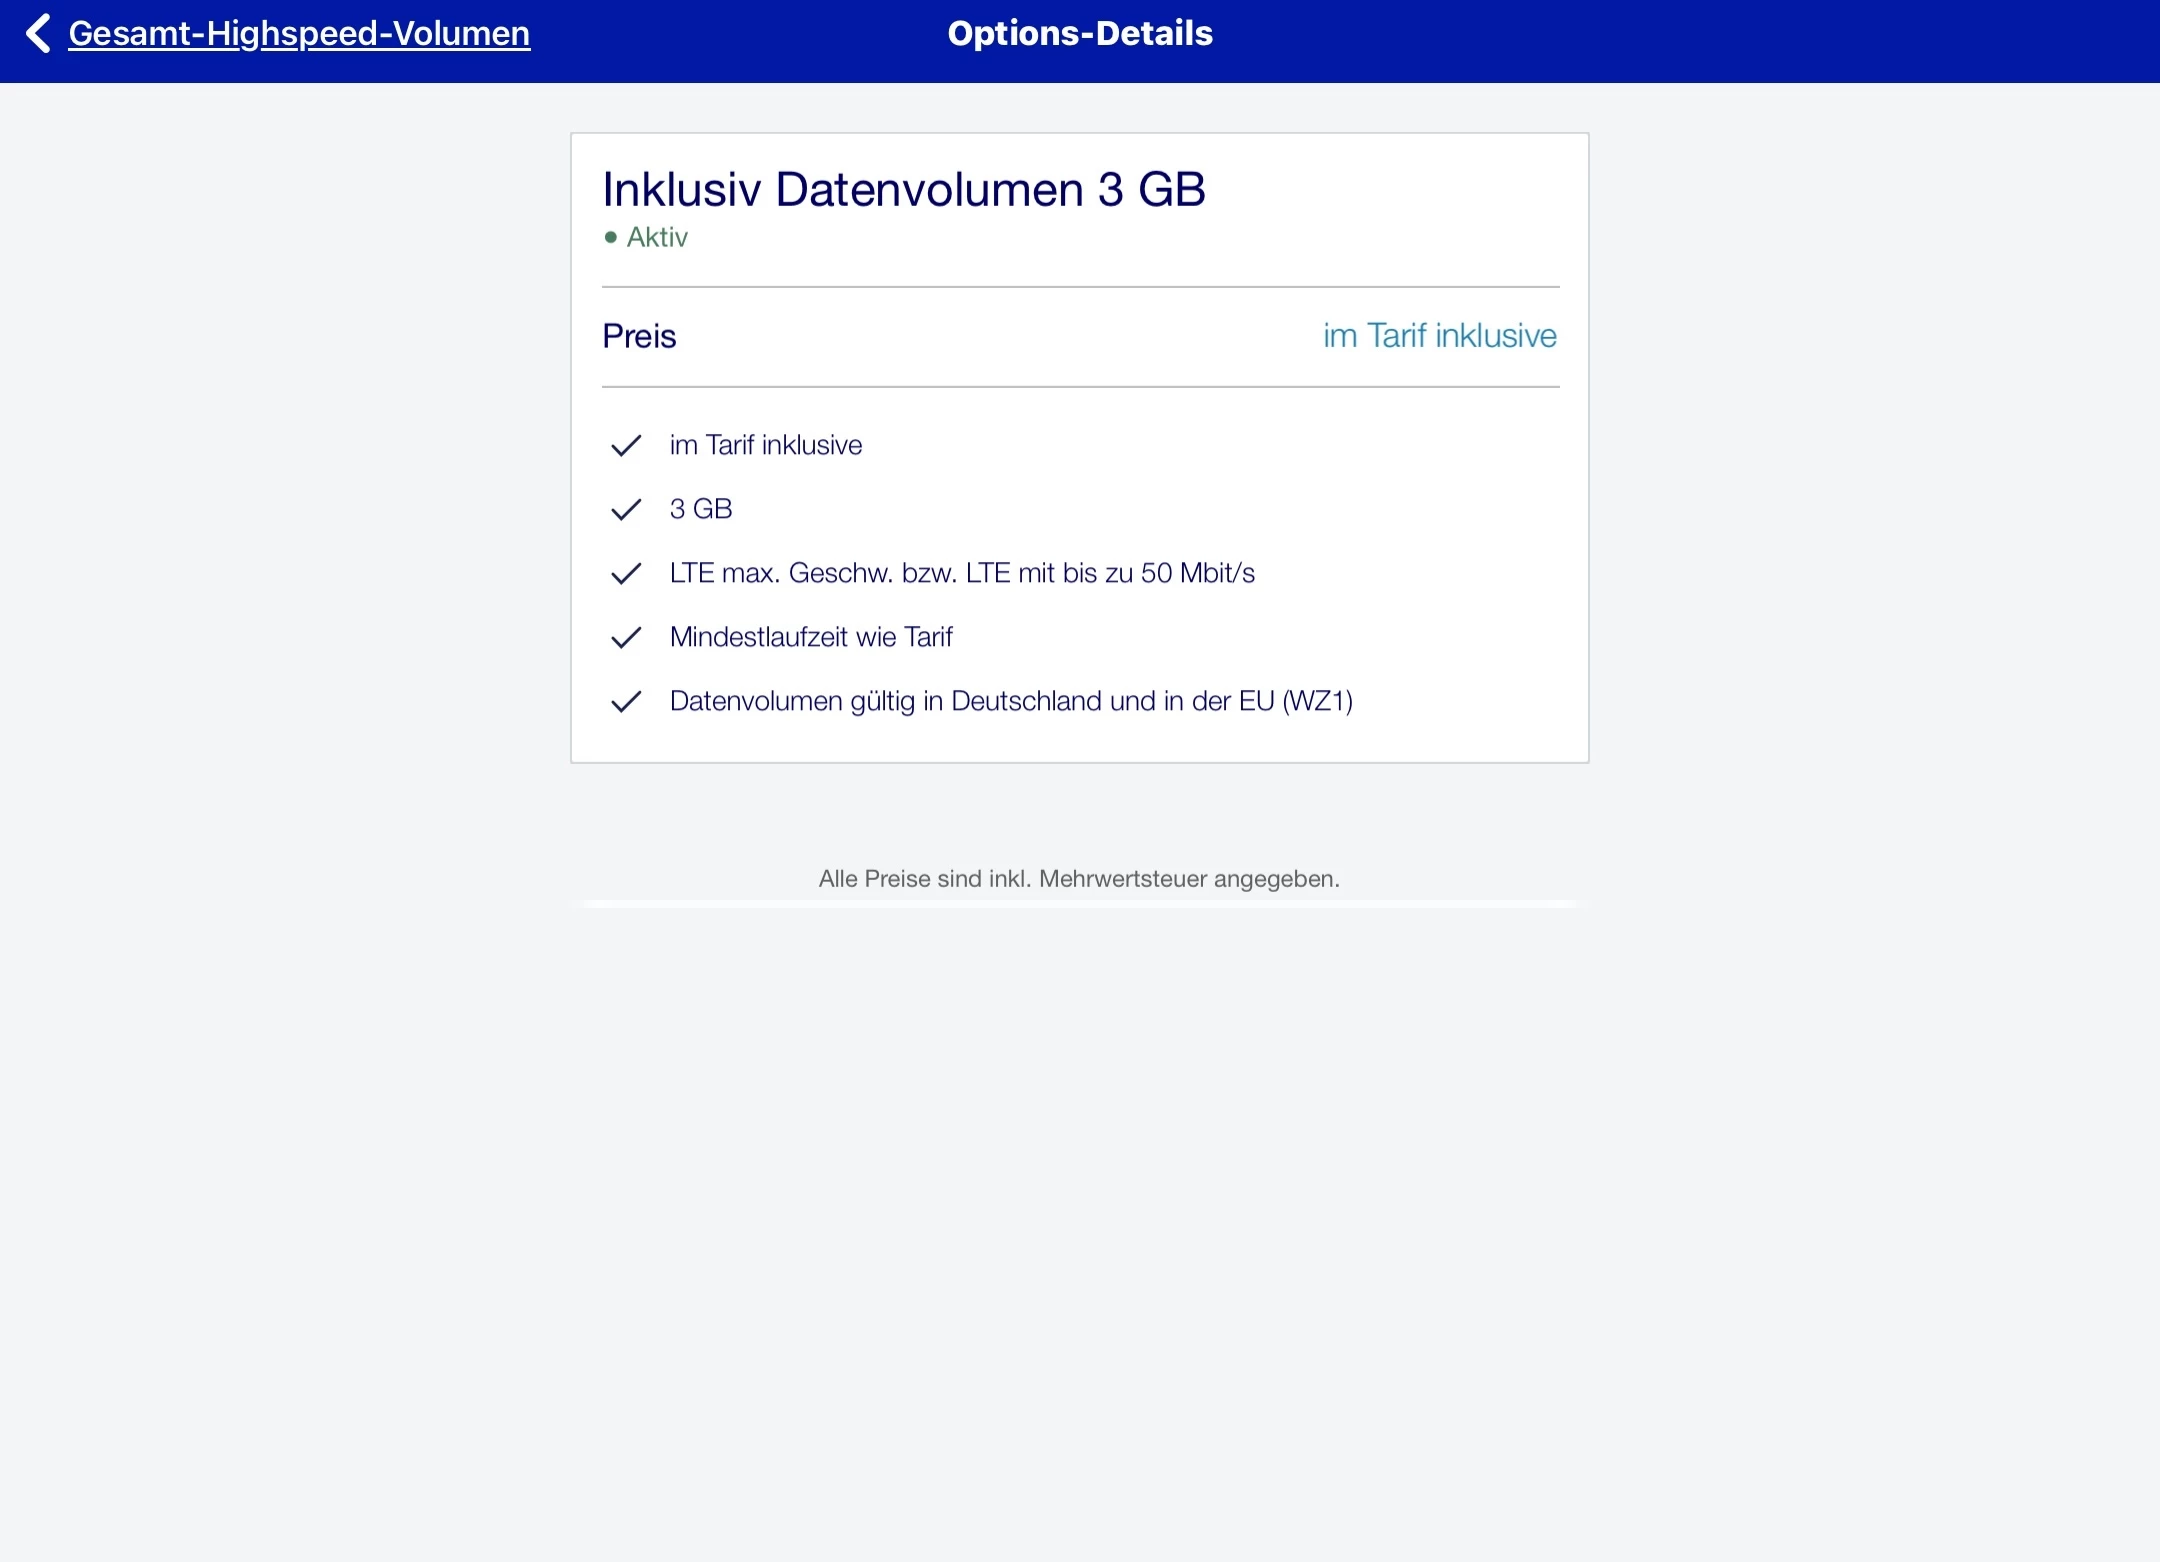Click checkmark next to 3 GB
2160x1562 pixels.
coord(625,509)
